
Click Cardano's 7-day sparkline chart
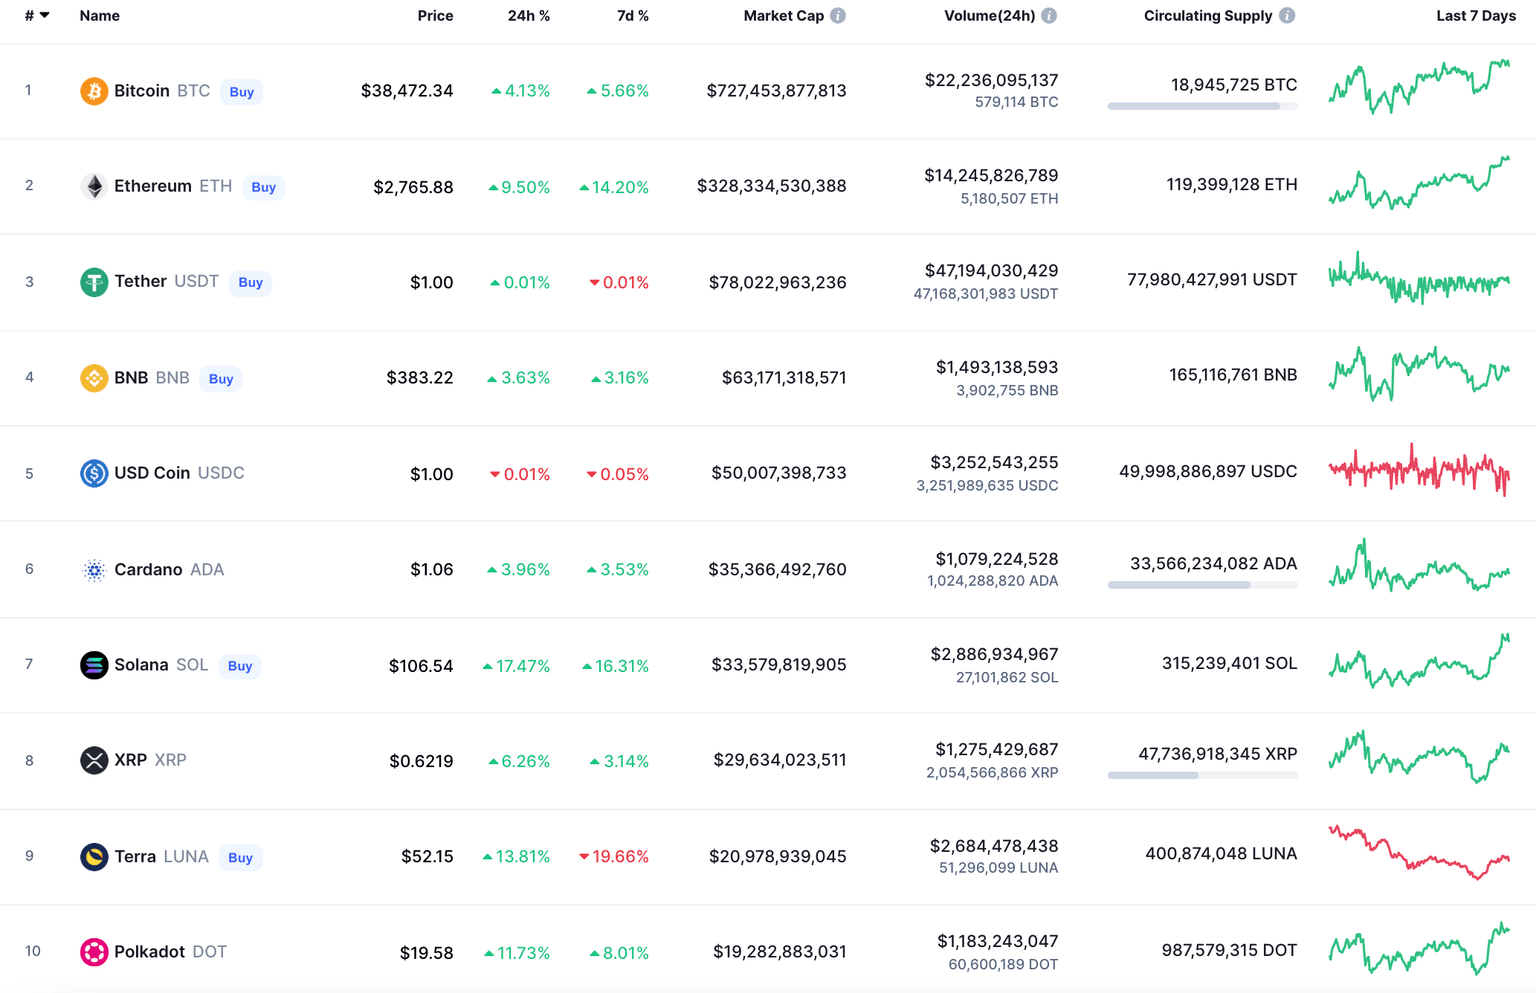click(1419, 569)
